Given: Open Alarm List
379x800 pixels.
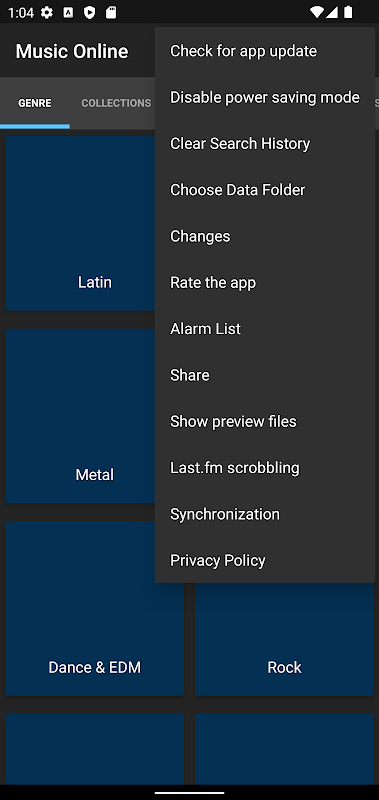Looking at the screenshot, I should click(265, 329).
